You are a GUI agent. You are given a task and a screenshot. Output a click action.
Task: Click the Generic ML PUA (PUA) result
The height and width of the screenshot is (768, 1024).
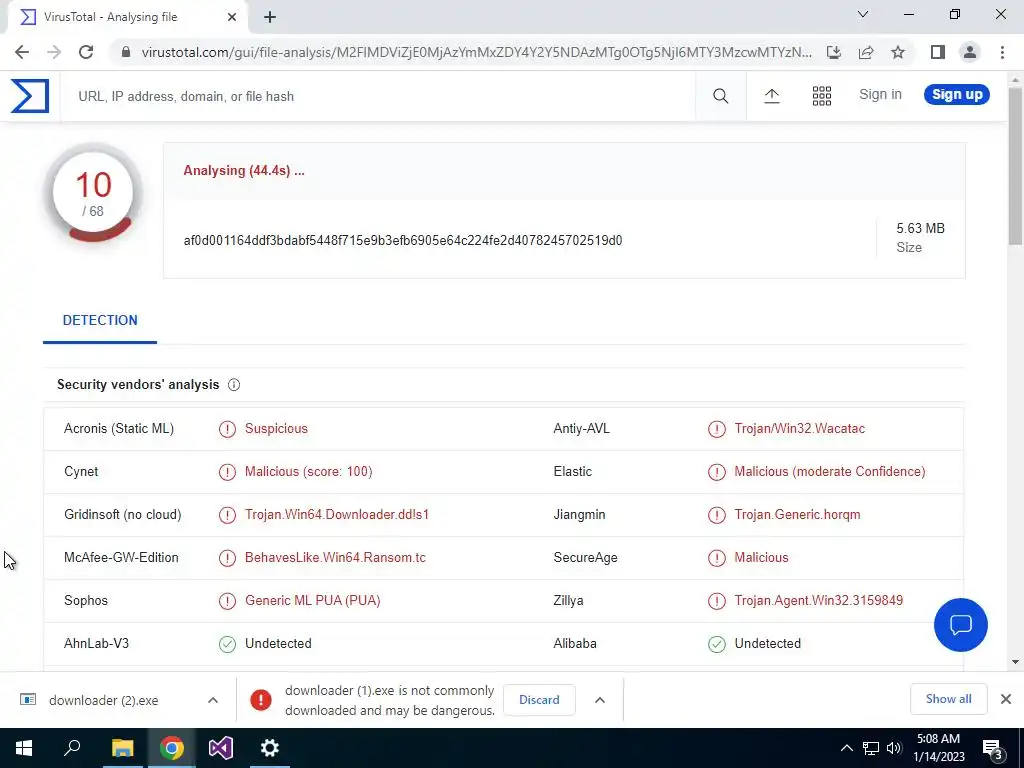pos(312,601)
